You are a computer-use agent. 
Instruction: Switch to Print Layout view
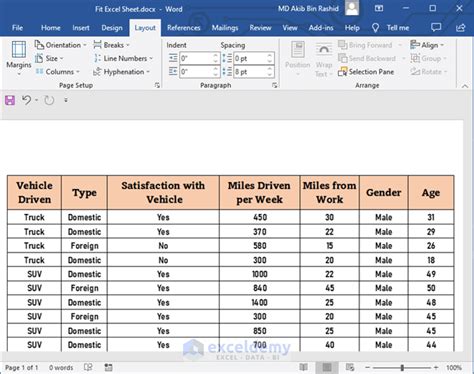[327, 367]
